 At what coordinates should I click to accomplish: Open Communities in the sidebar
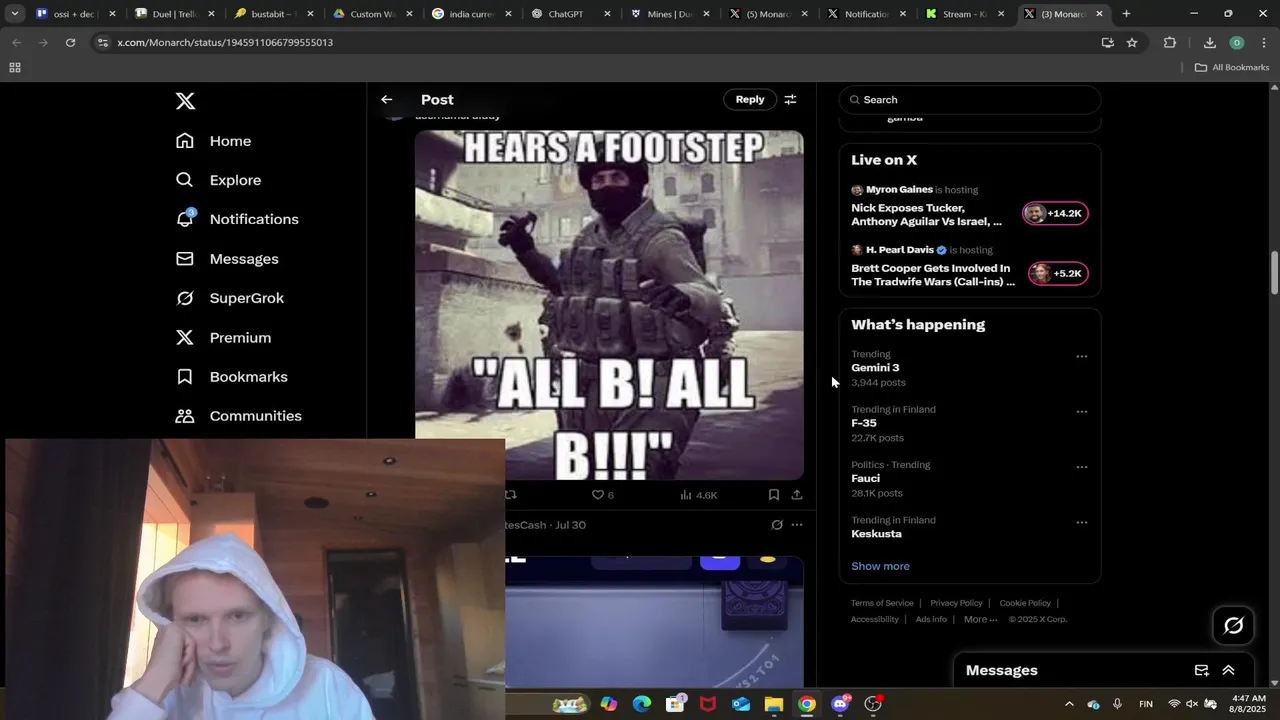(239, 416)
